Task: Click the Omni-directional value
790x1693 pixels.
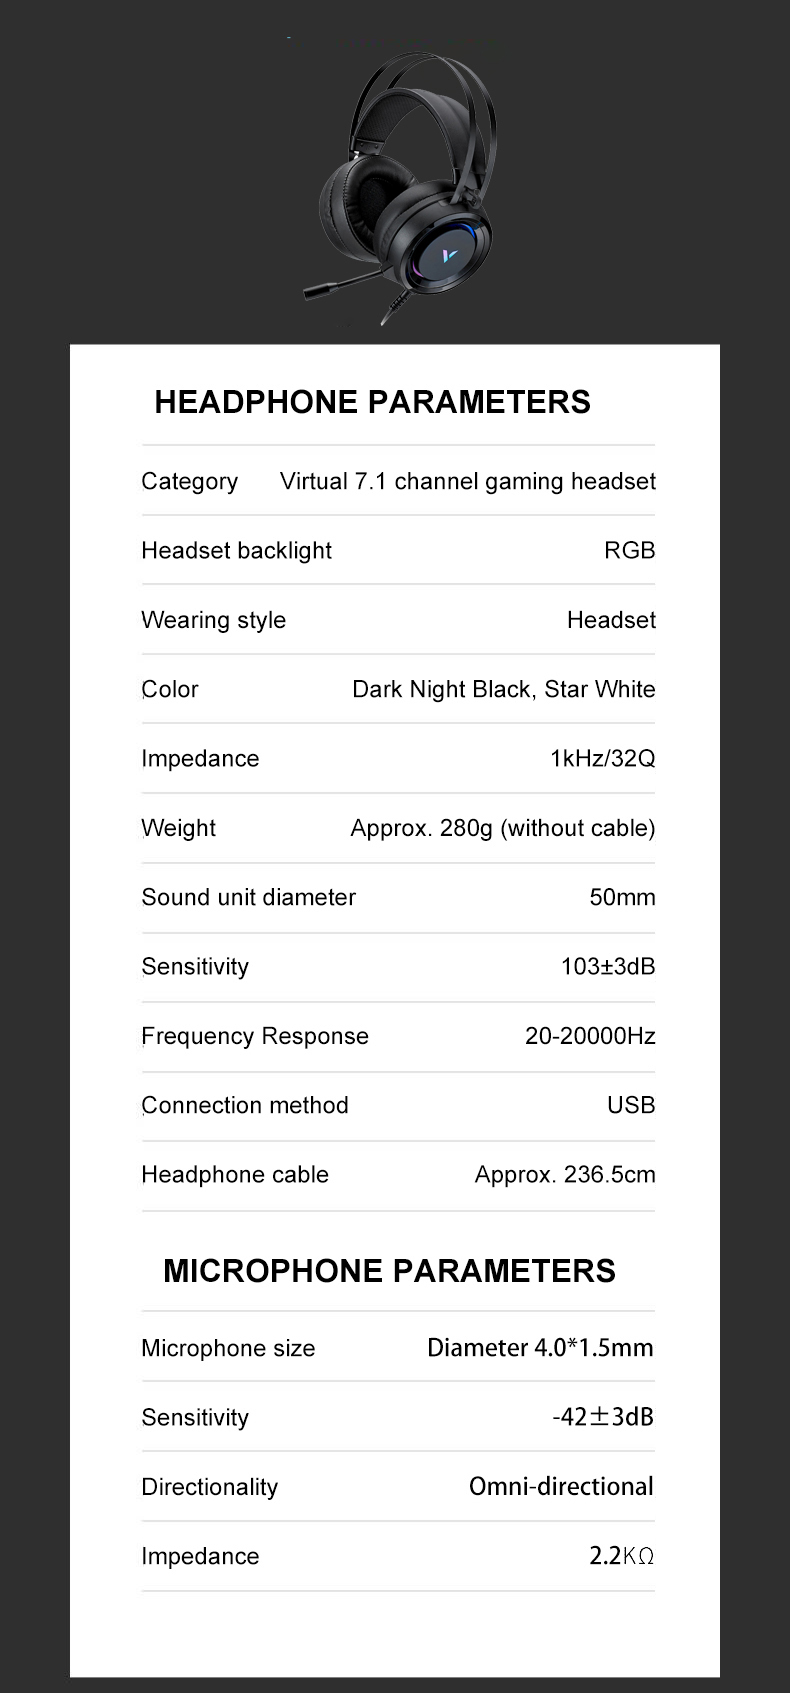Action: [x=560, y=1487]
